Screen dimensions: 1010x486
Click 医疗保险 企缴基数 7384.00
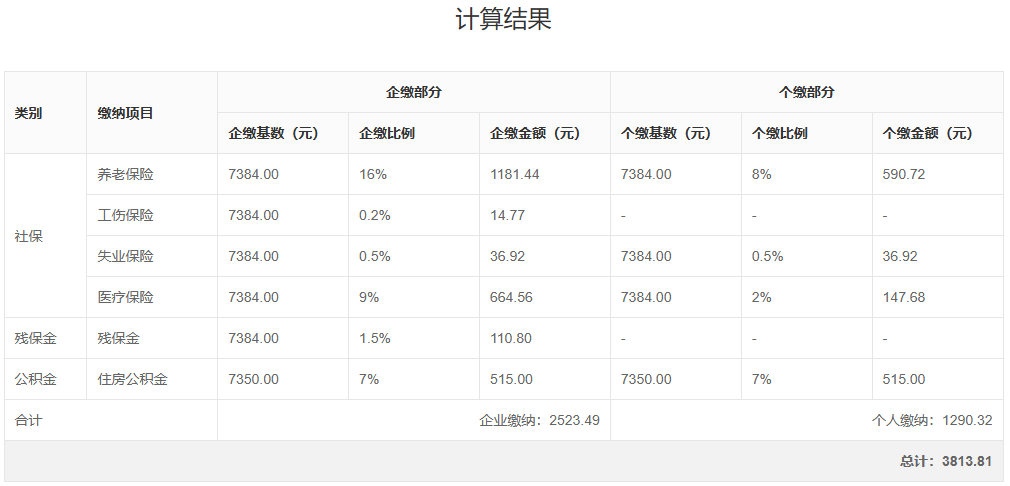point(253,297)
